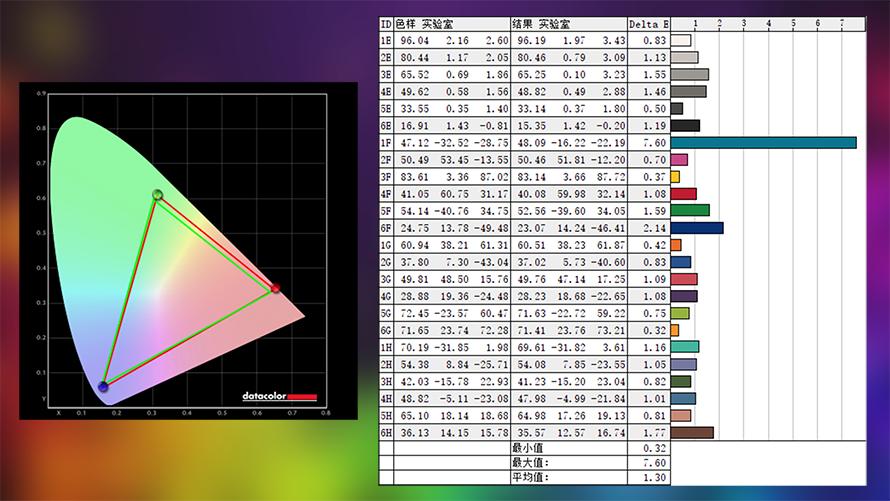Select the rose red bar in row 3G
The height and width of the screenshot is (501, 890).
pyautogui.click(x=684, y=279)
